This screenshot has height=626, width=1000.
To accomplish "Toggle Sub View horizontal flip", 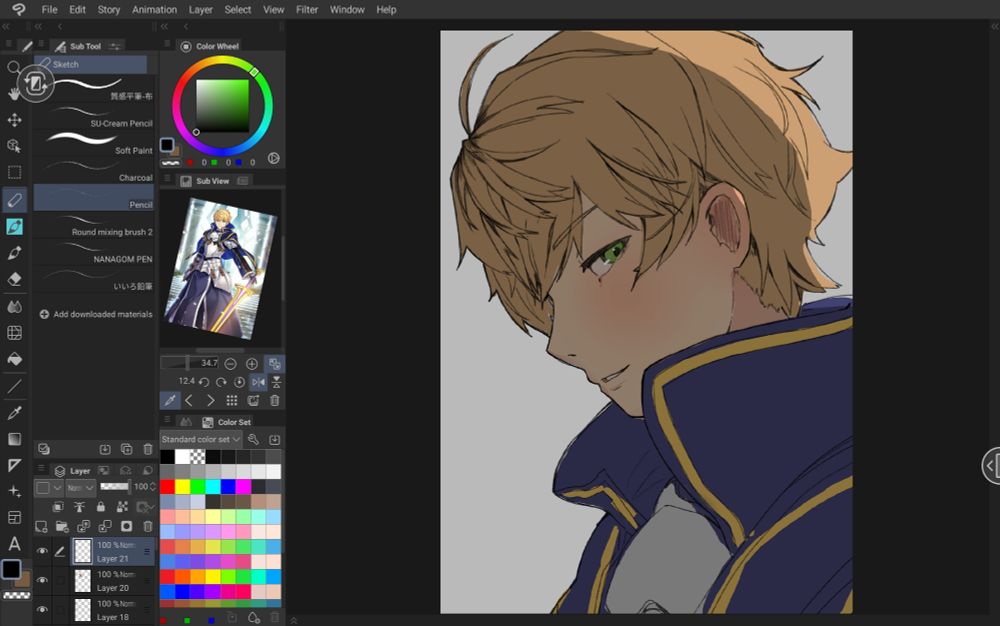I will (258, 382).
